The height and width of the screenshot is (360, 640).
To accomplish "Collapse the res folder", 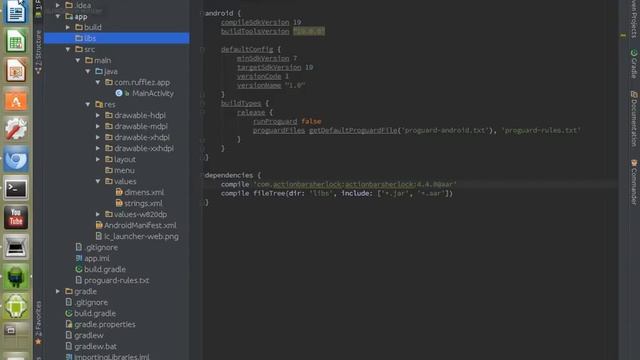I will [88, 104].
